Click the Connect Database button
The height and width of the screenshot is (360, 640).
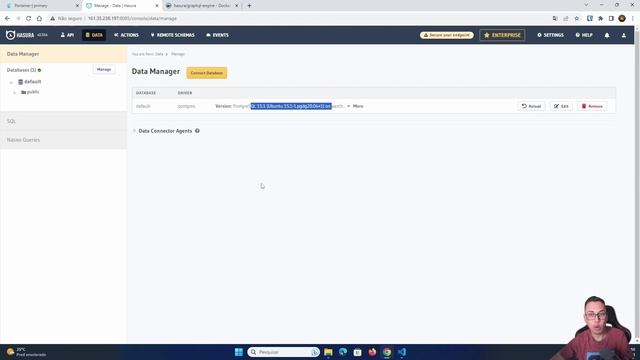(x=207, y=73)
